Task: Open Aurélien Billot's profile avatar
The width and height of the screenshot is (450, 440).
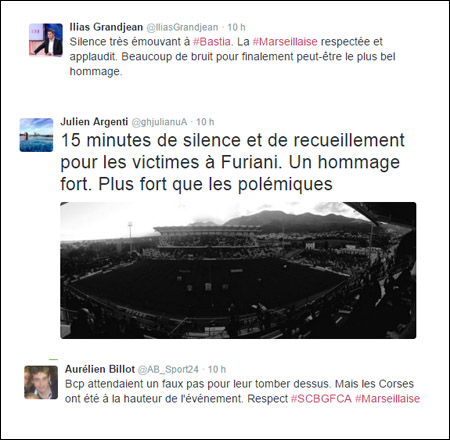Action: (41, 382)
